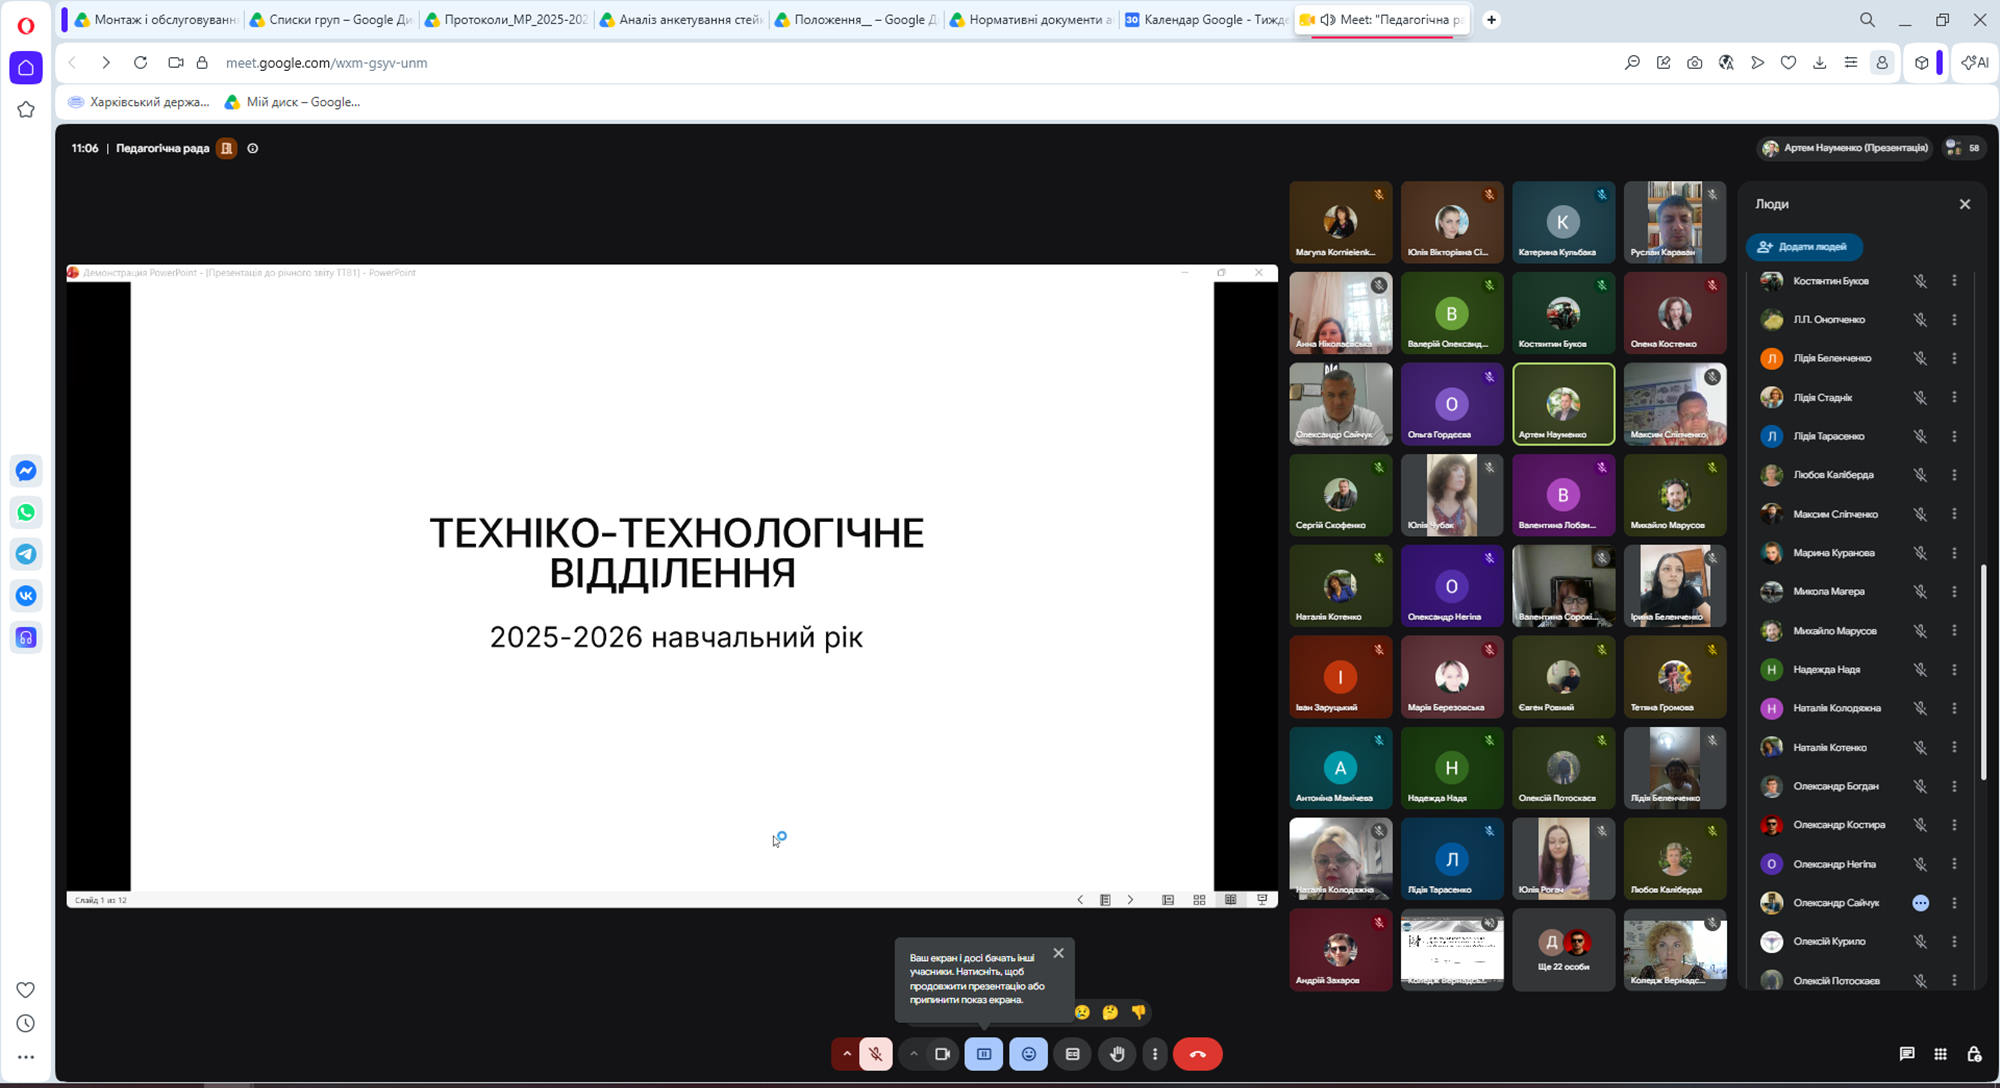
Task: Toggle the camera button
Action: coord(942,1054)
